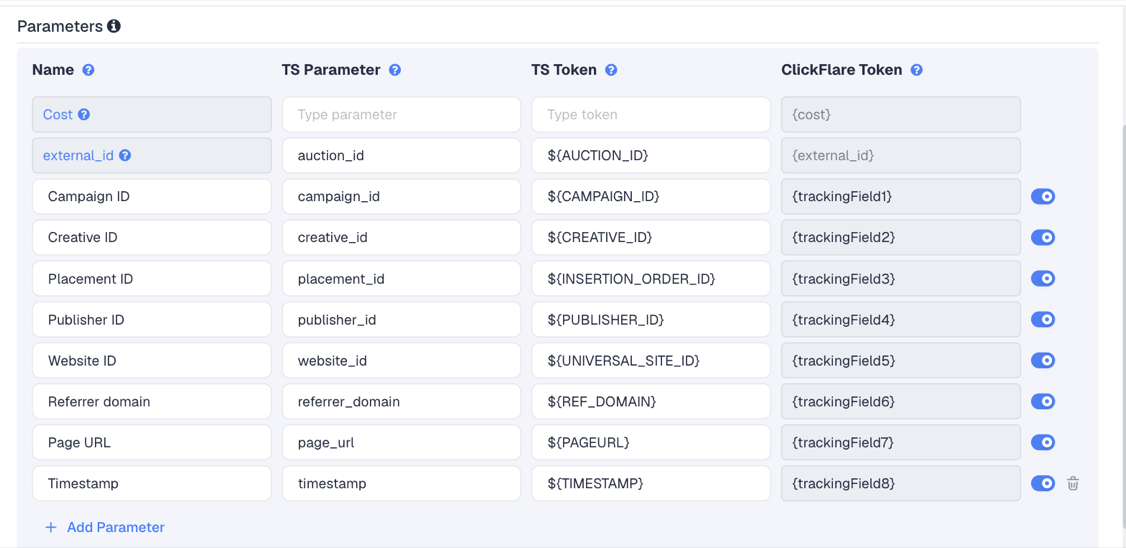The width and height of the screenshot is (1126, 548).
Task: Toggle the Campaign ID parameter switch
Action: coord(1043,197)
